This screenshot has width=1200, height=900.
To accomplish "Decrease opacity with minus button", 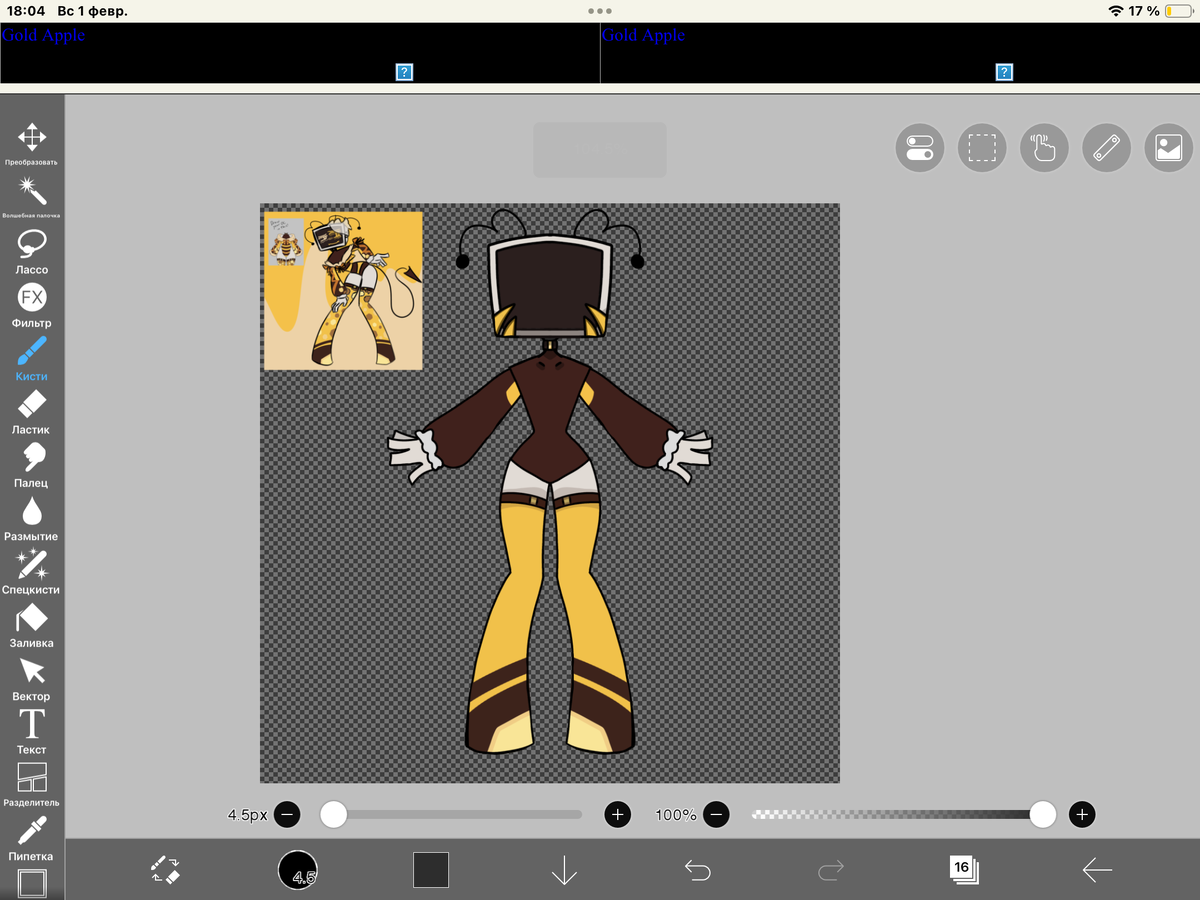I will tap(716, 815).
